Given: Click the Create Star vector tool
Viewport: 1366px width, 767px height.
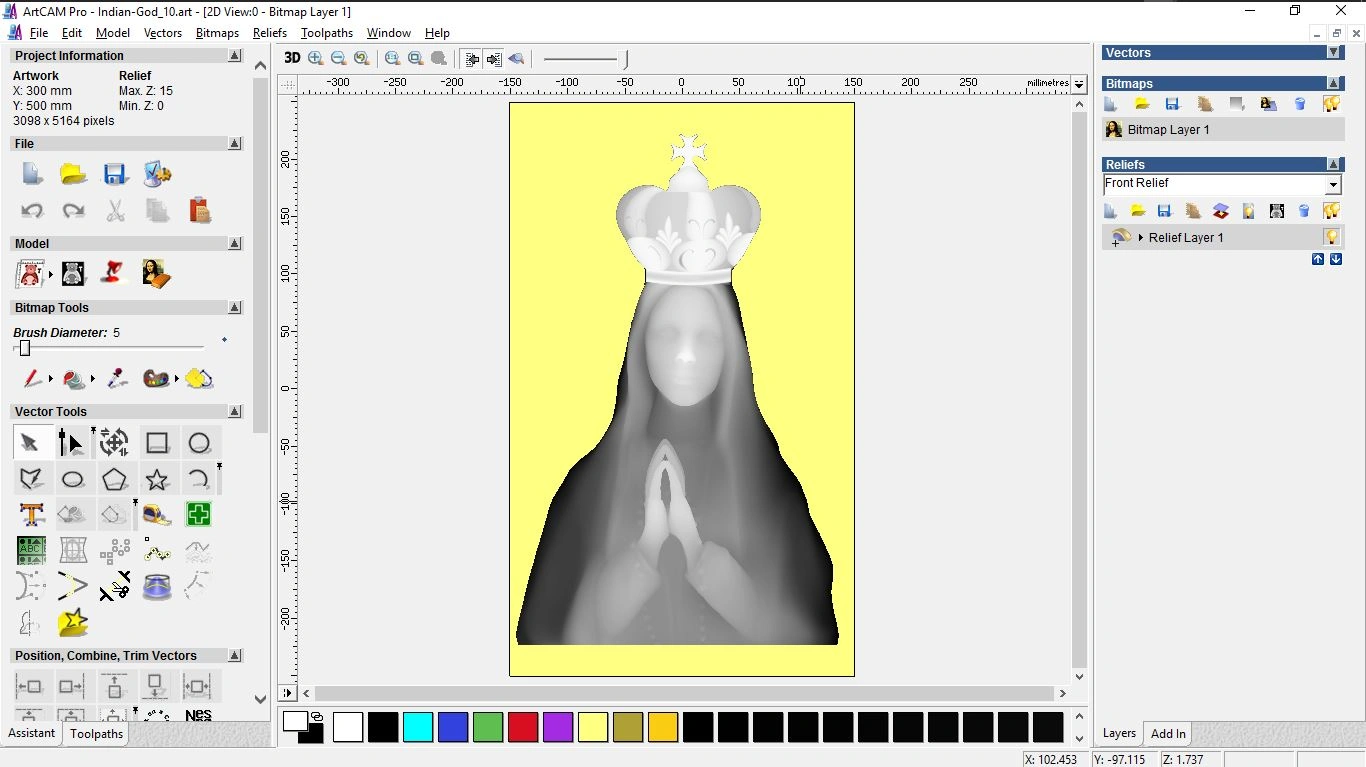Looking at the screenshot, I should [157, 479].
